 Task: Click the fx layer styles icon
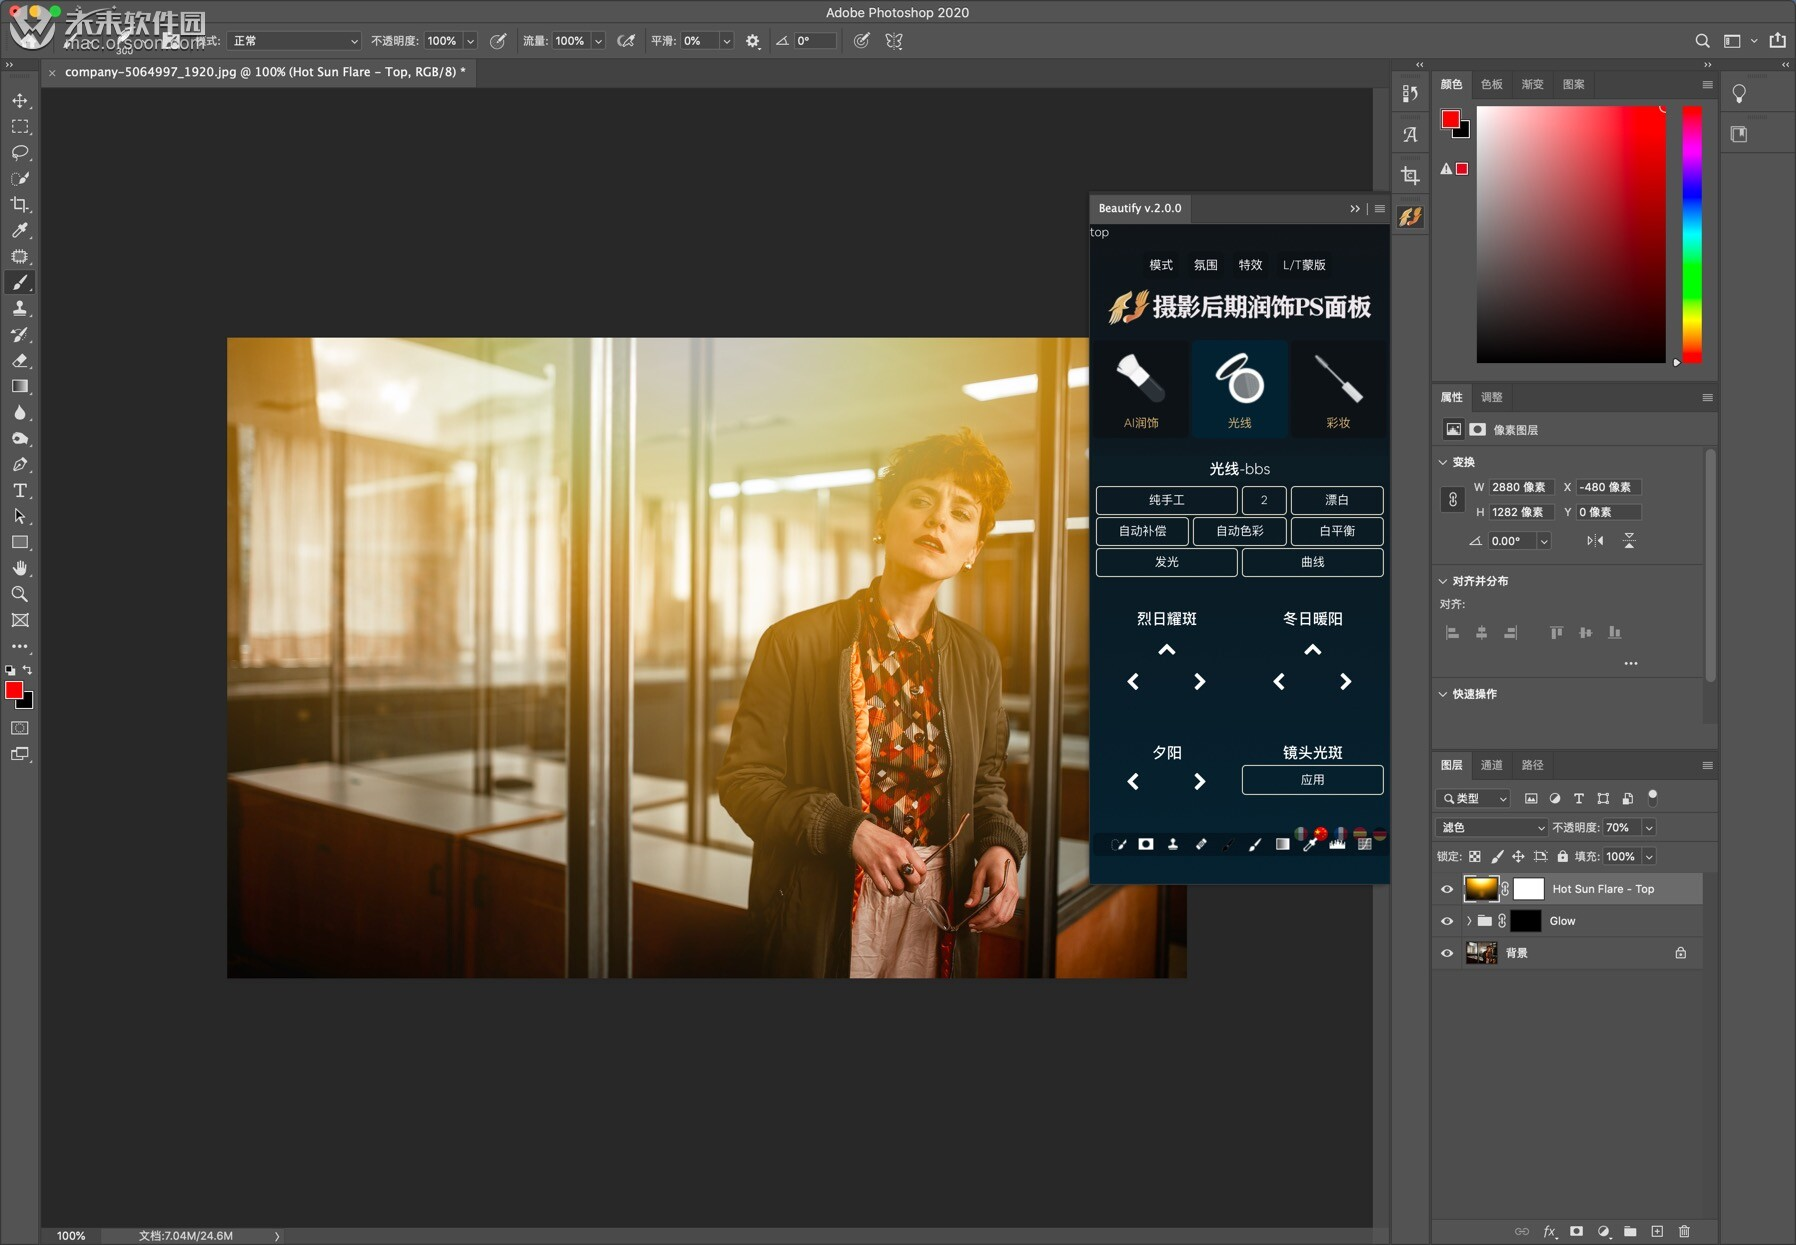point(1549,1231)
